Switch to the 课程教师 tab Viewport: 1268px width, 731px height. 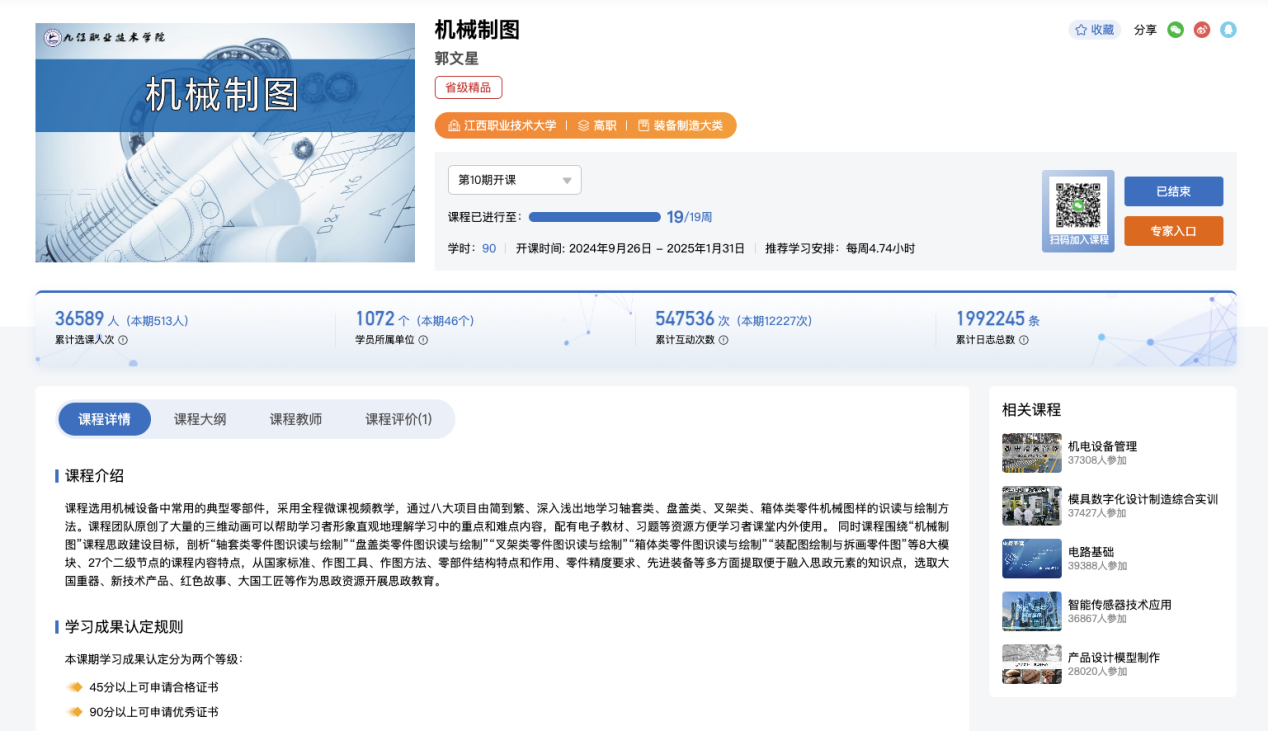click(295, 419)
